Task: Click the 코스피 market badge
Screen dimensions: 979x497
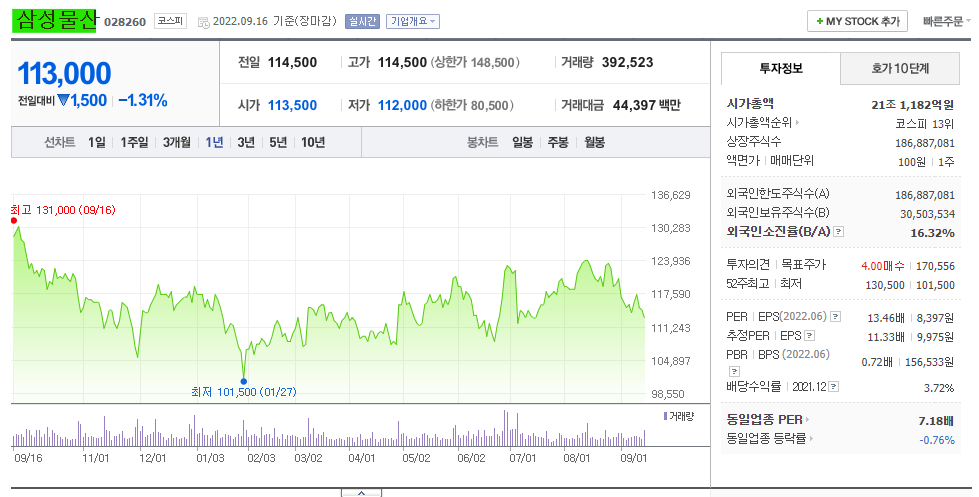Action: [x=170, y=21]
